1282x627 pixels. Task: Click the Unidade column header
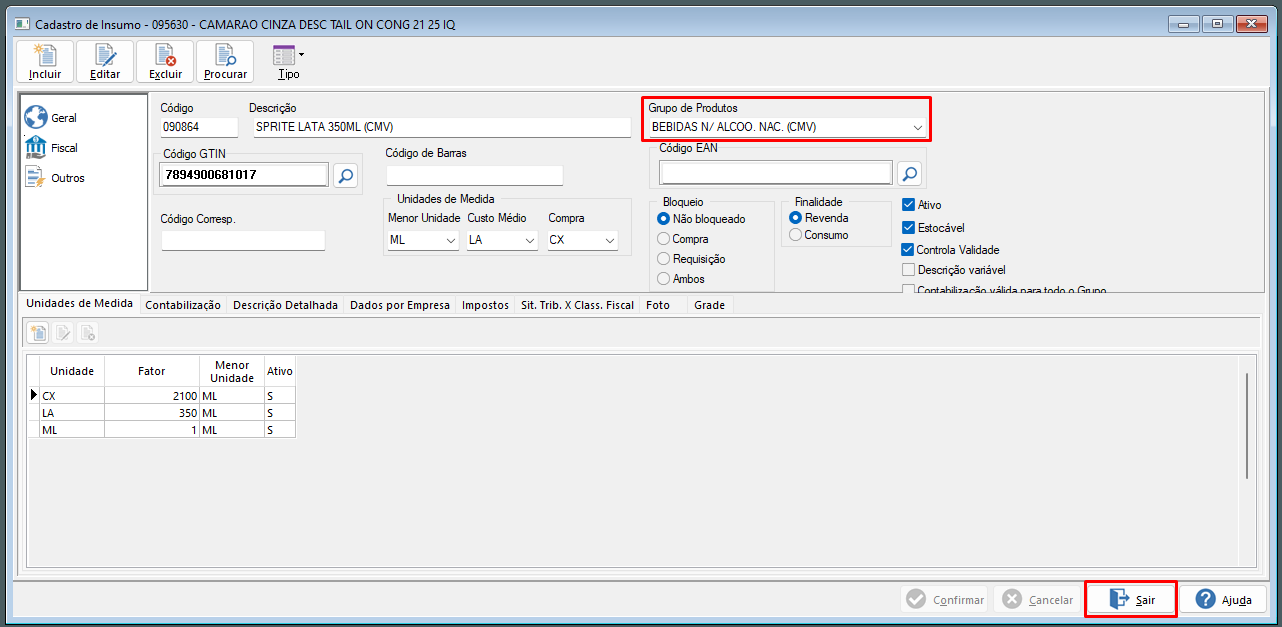pyautogui.click(x=72, y=371)
